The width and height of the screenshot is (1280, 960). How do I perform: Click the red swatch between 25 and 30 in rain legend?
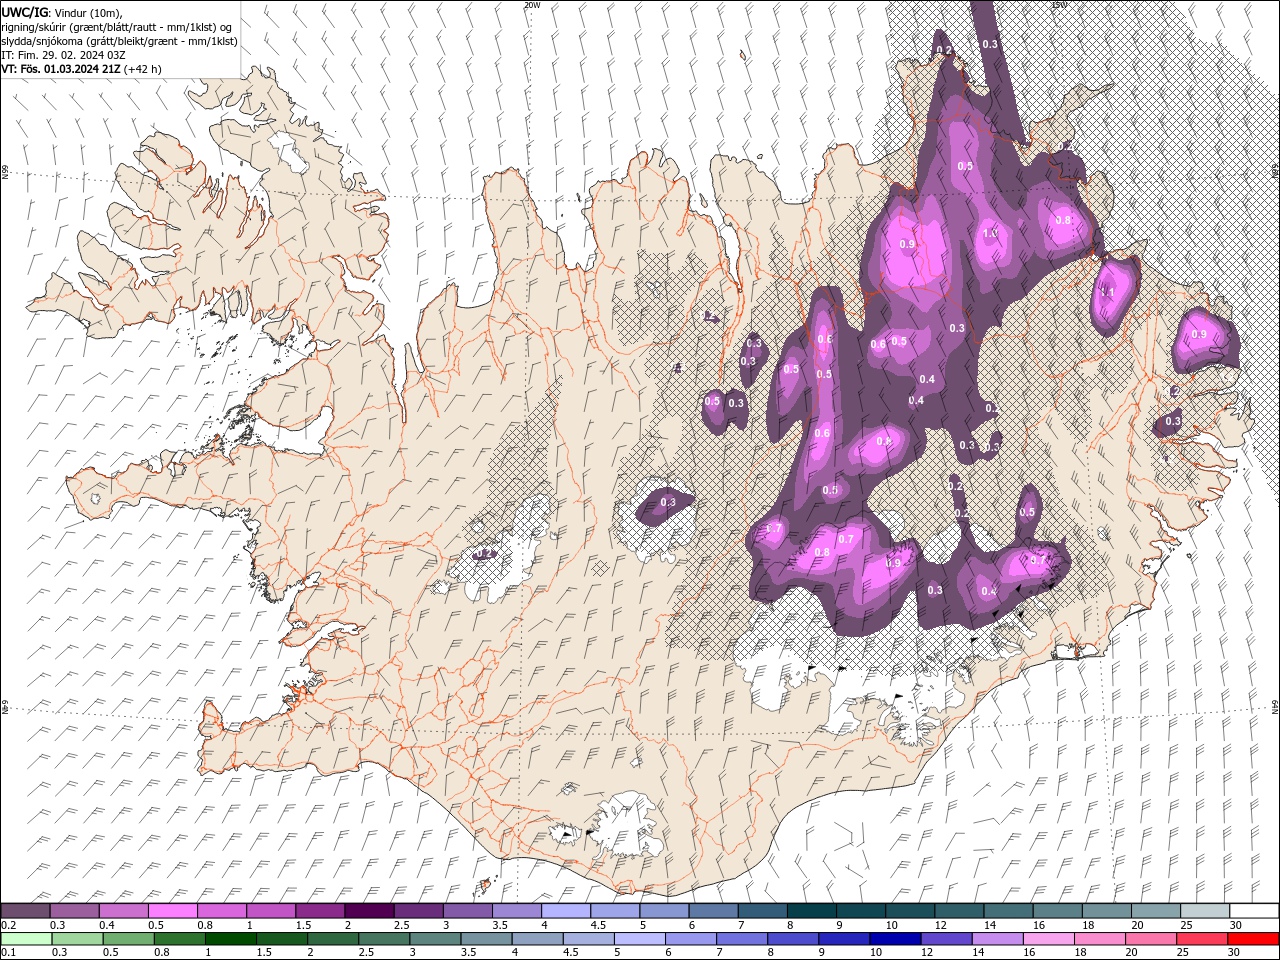(x=1202, y=939)
